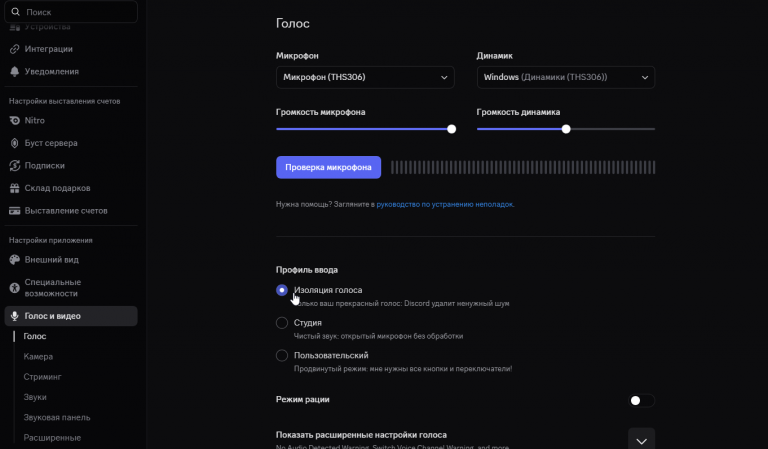
Task: Switch to the Стриминг tab
Action: click(43, 377)
